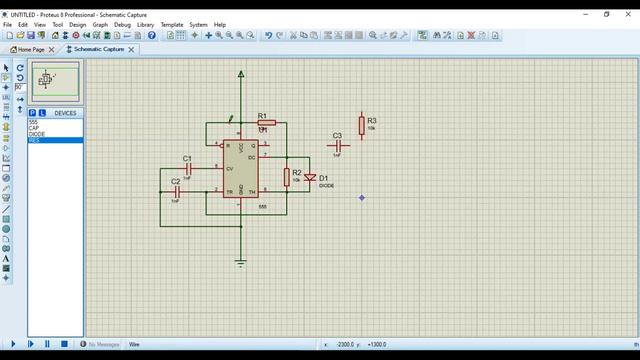This screenshot has width=640, height=360.
Task: Click the Copy to clipboard icon
Action: 304,36
